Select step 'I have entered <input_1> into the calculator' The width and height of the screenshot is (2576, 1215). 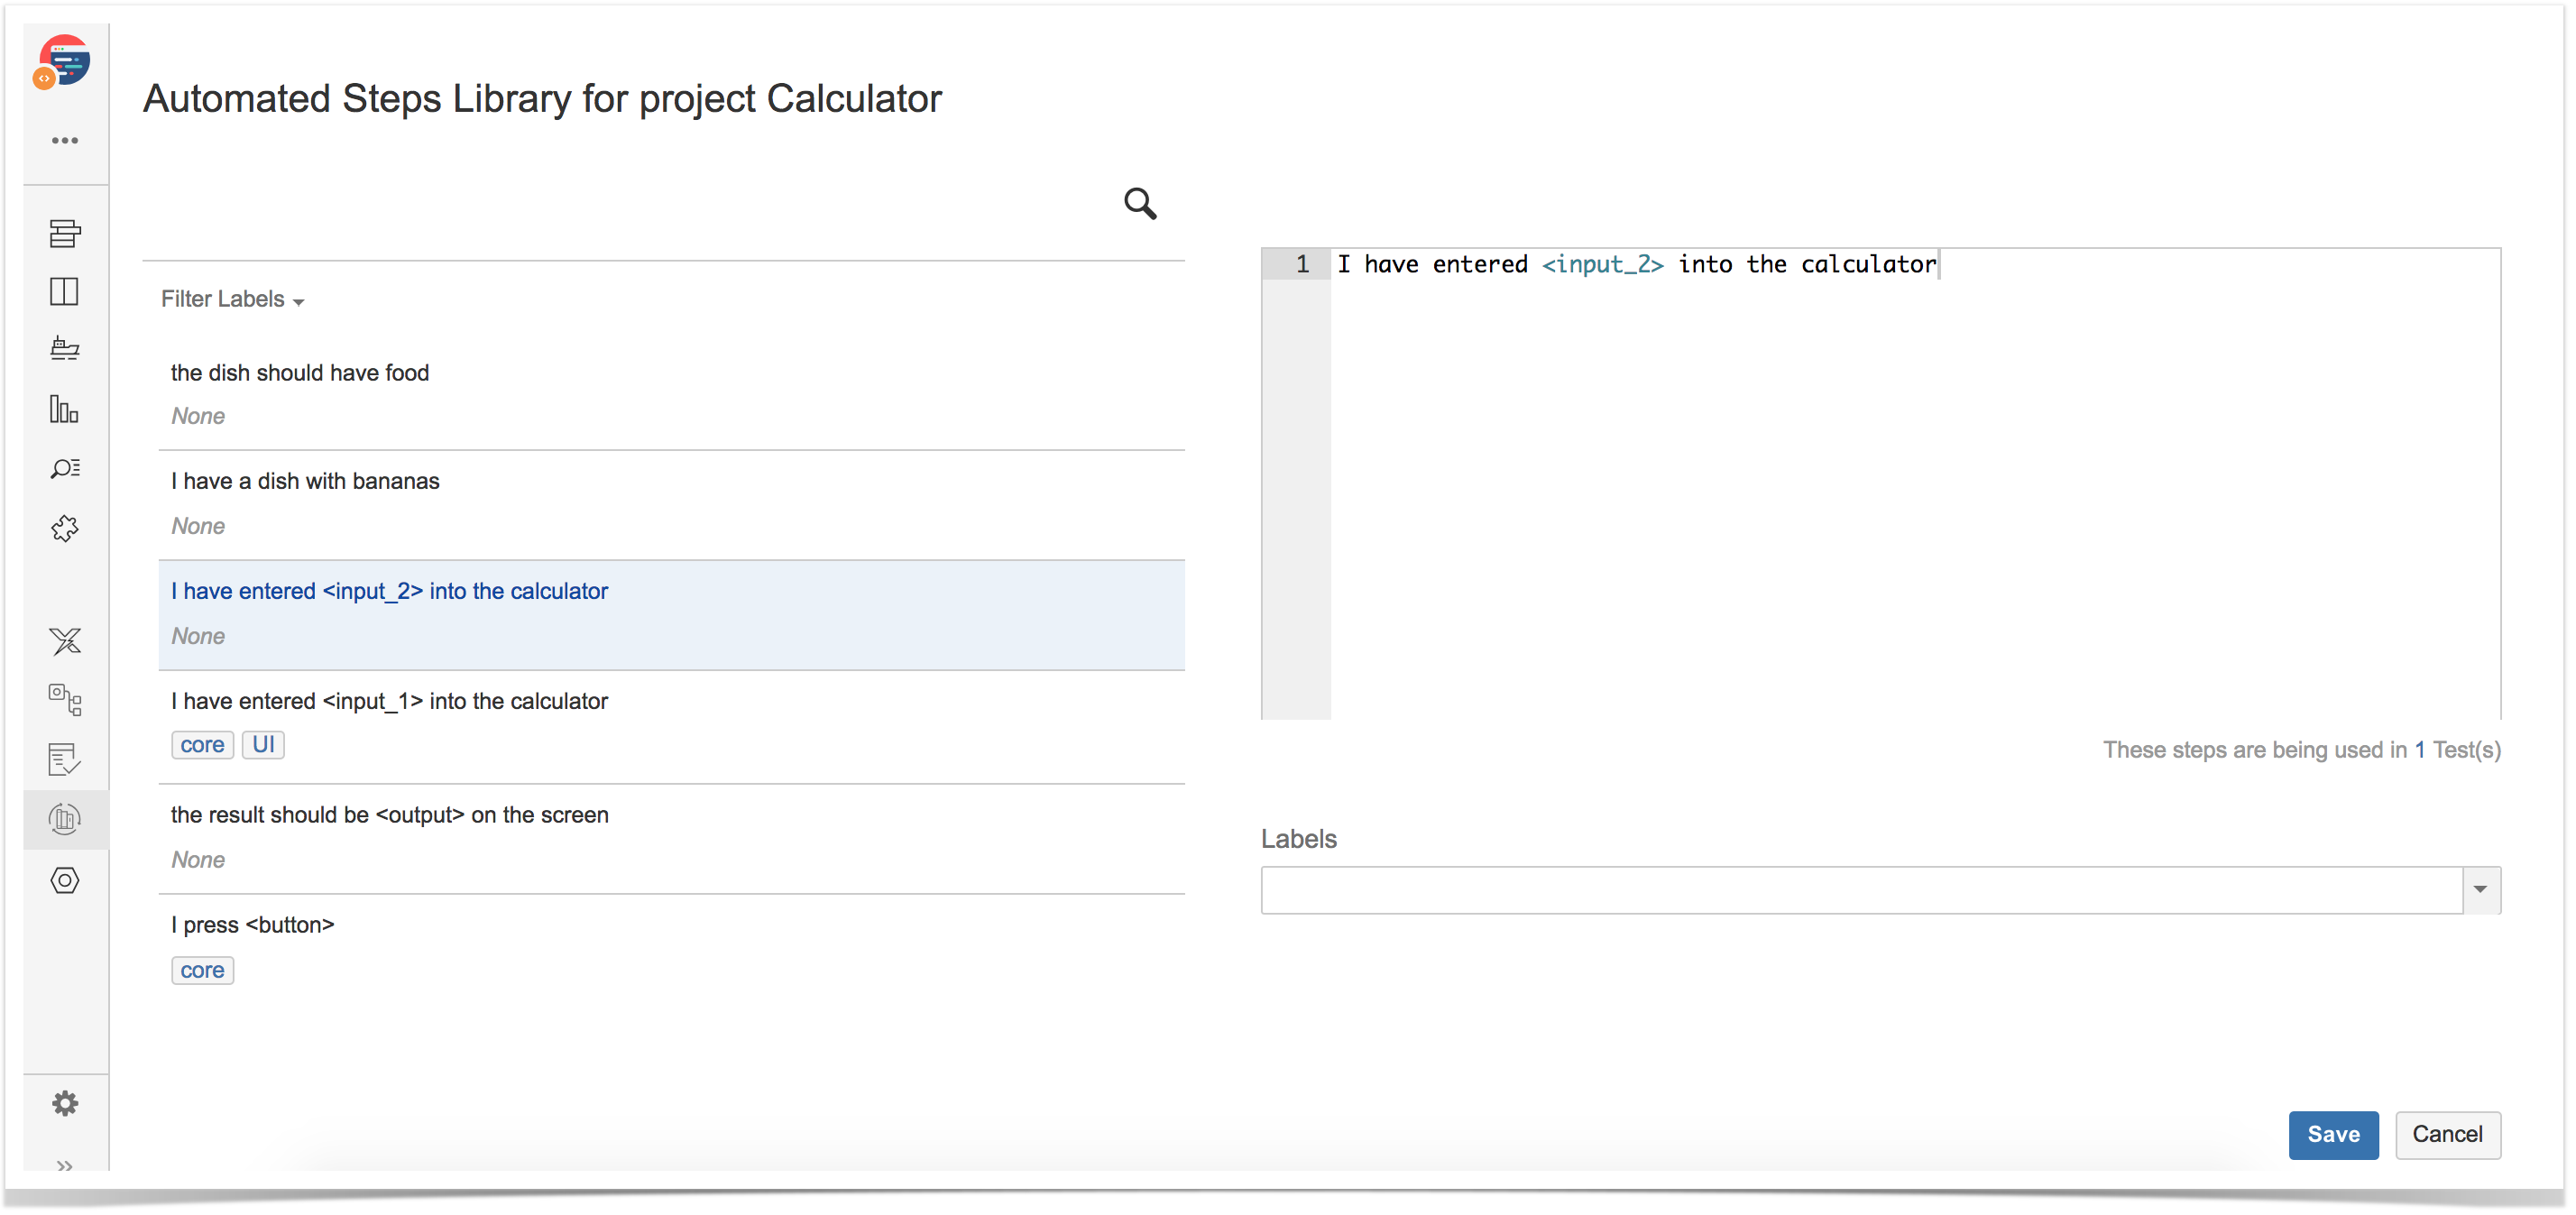[x=672, y=727]
